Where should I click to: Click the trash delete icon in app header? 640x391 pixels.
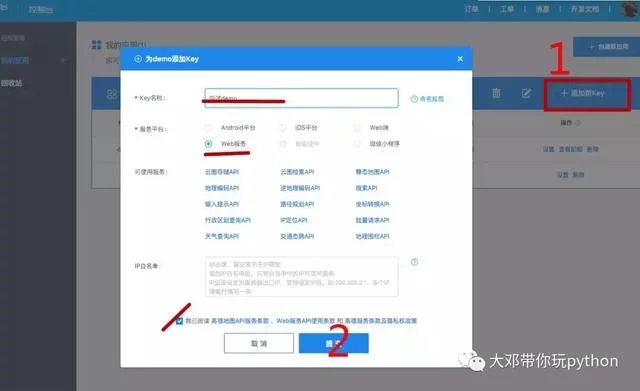click(496, 93)
